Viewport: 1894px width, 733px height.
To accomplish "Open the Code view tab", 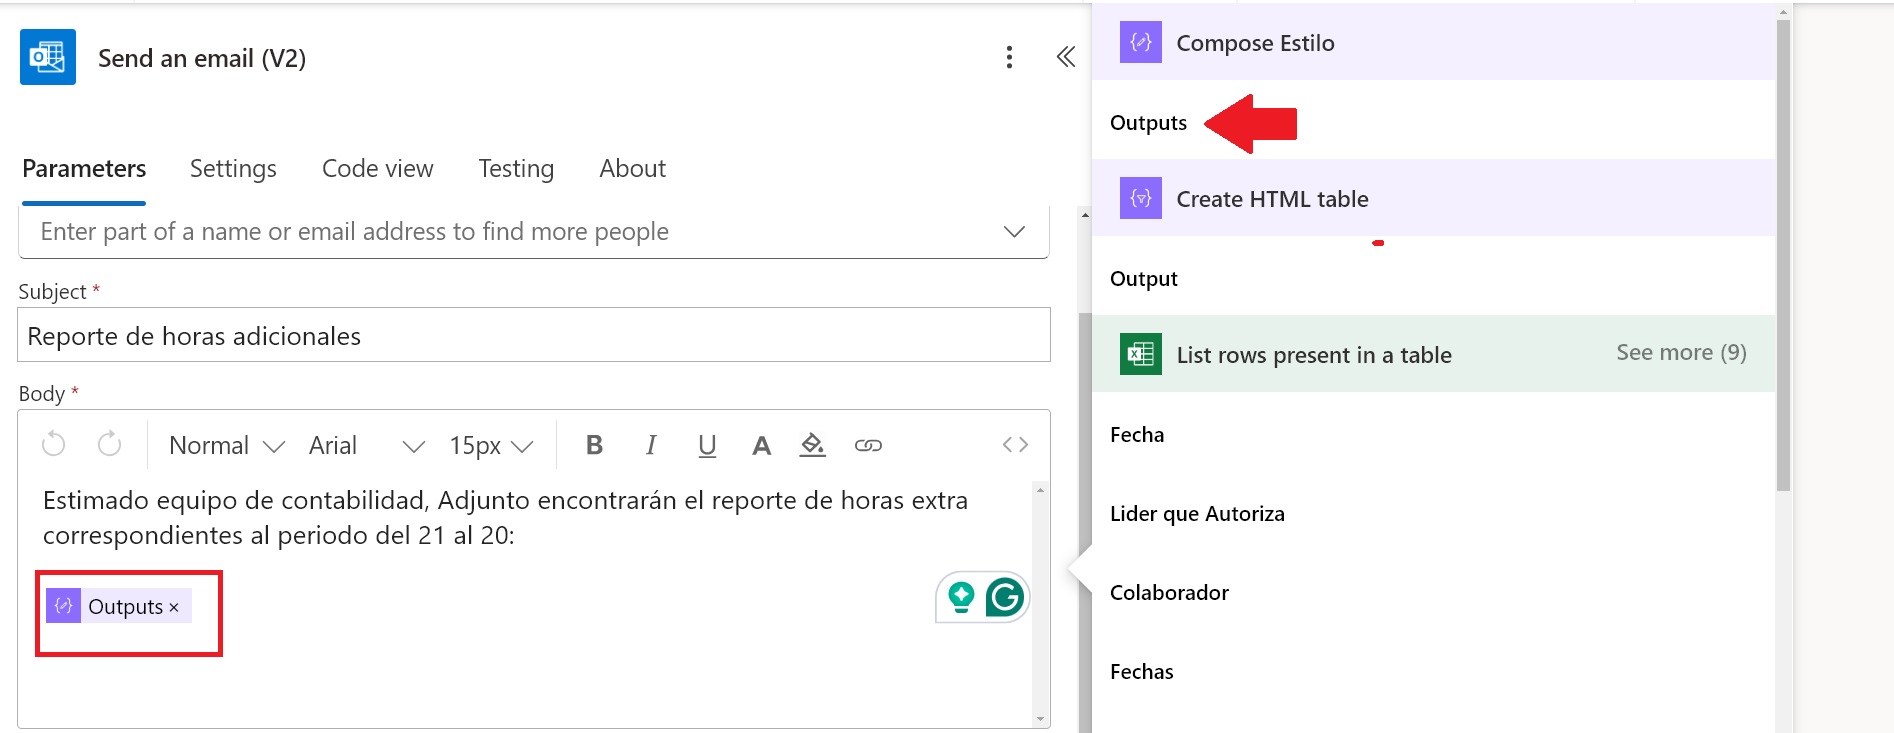I will (377, 169).
